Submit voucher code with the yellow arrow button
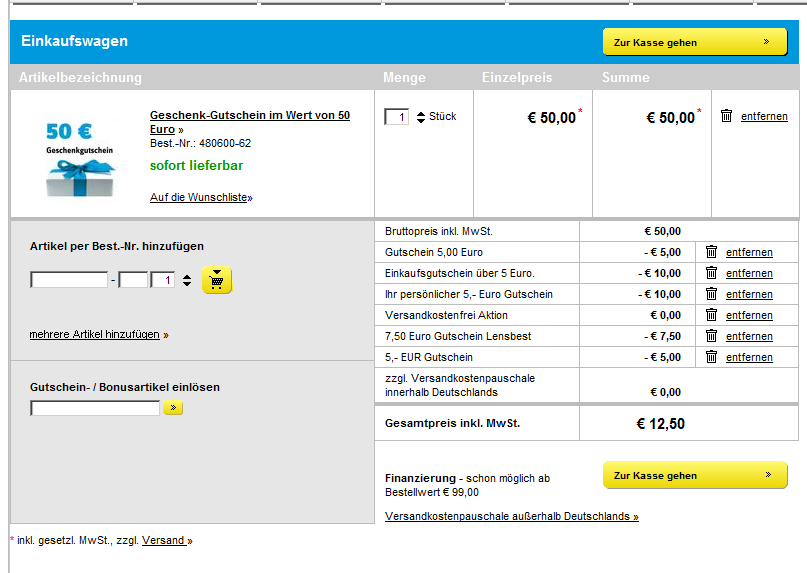 [173, 408]
